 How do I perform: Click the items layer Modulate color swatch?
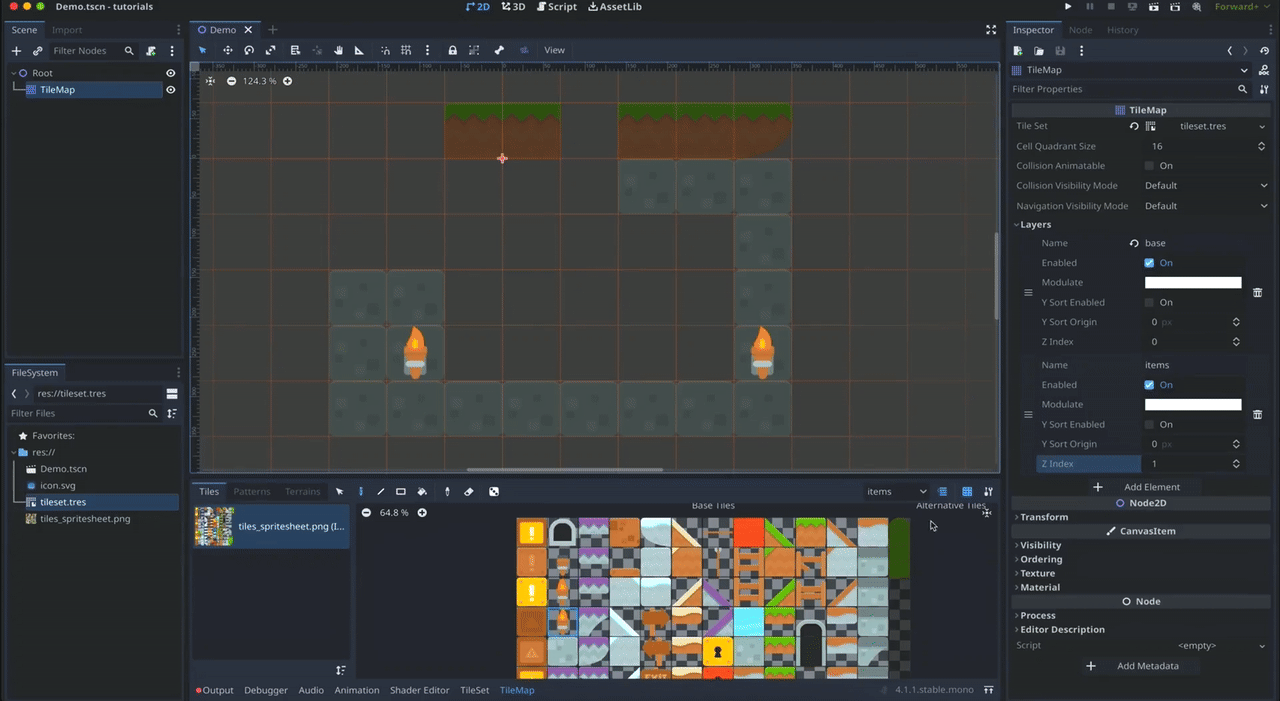[1193, 405]
